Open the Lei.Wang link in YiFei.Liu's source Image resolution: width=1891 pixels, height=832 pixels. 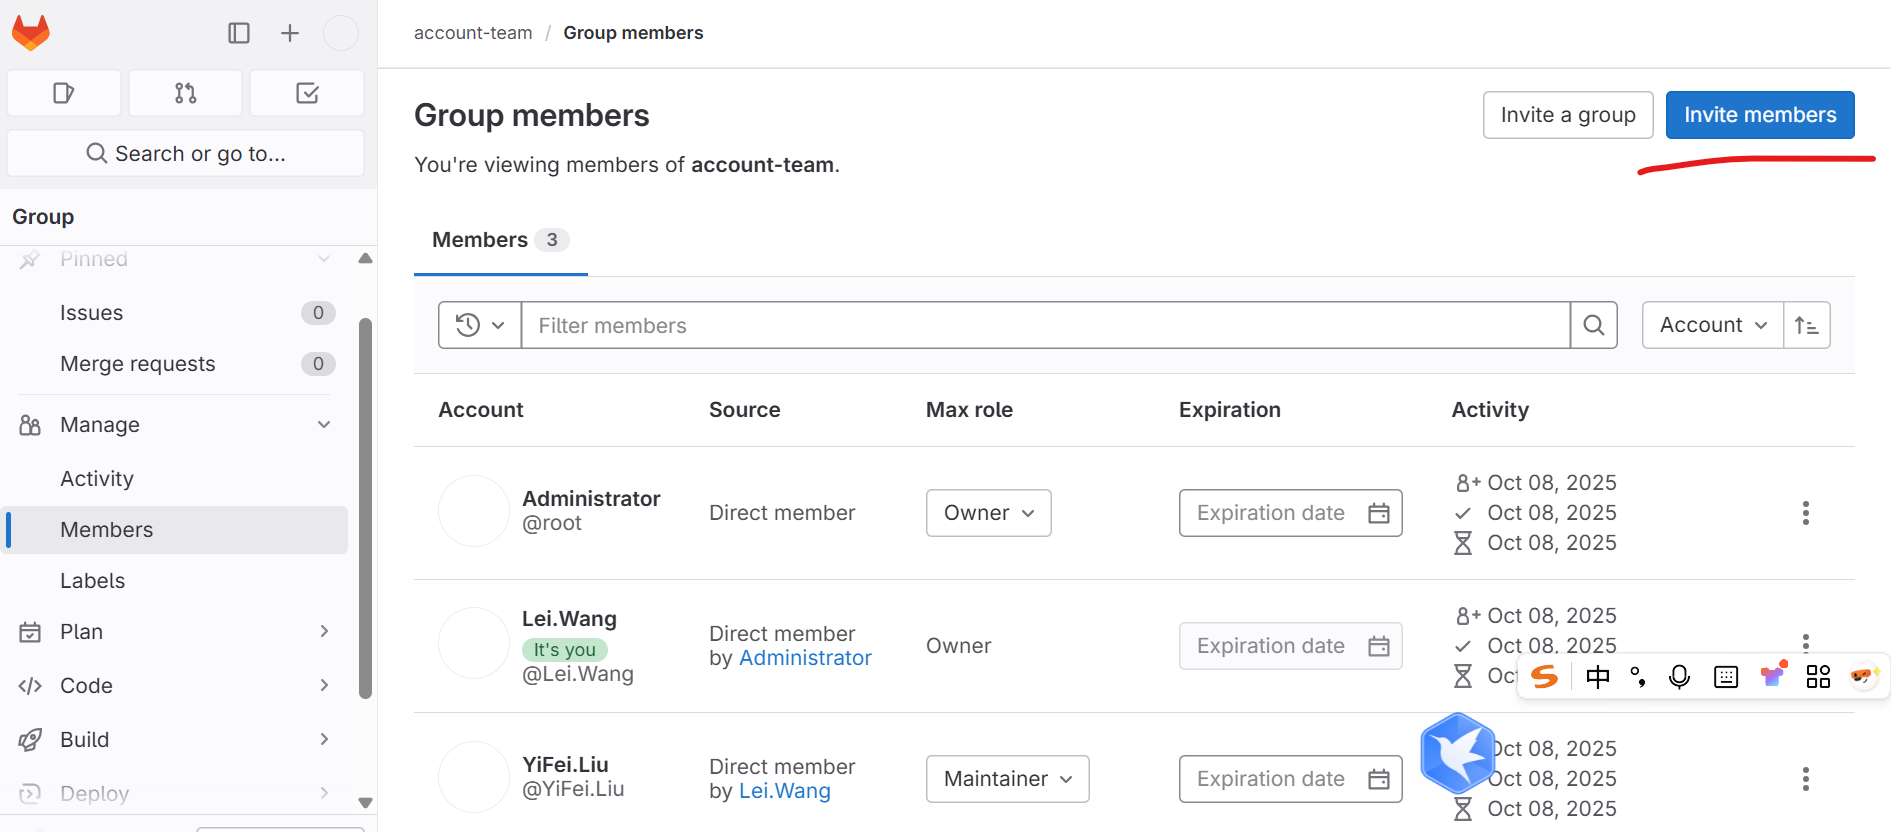pyautogui.click(x=785, y=791)
